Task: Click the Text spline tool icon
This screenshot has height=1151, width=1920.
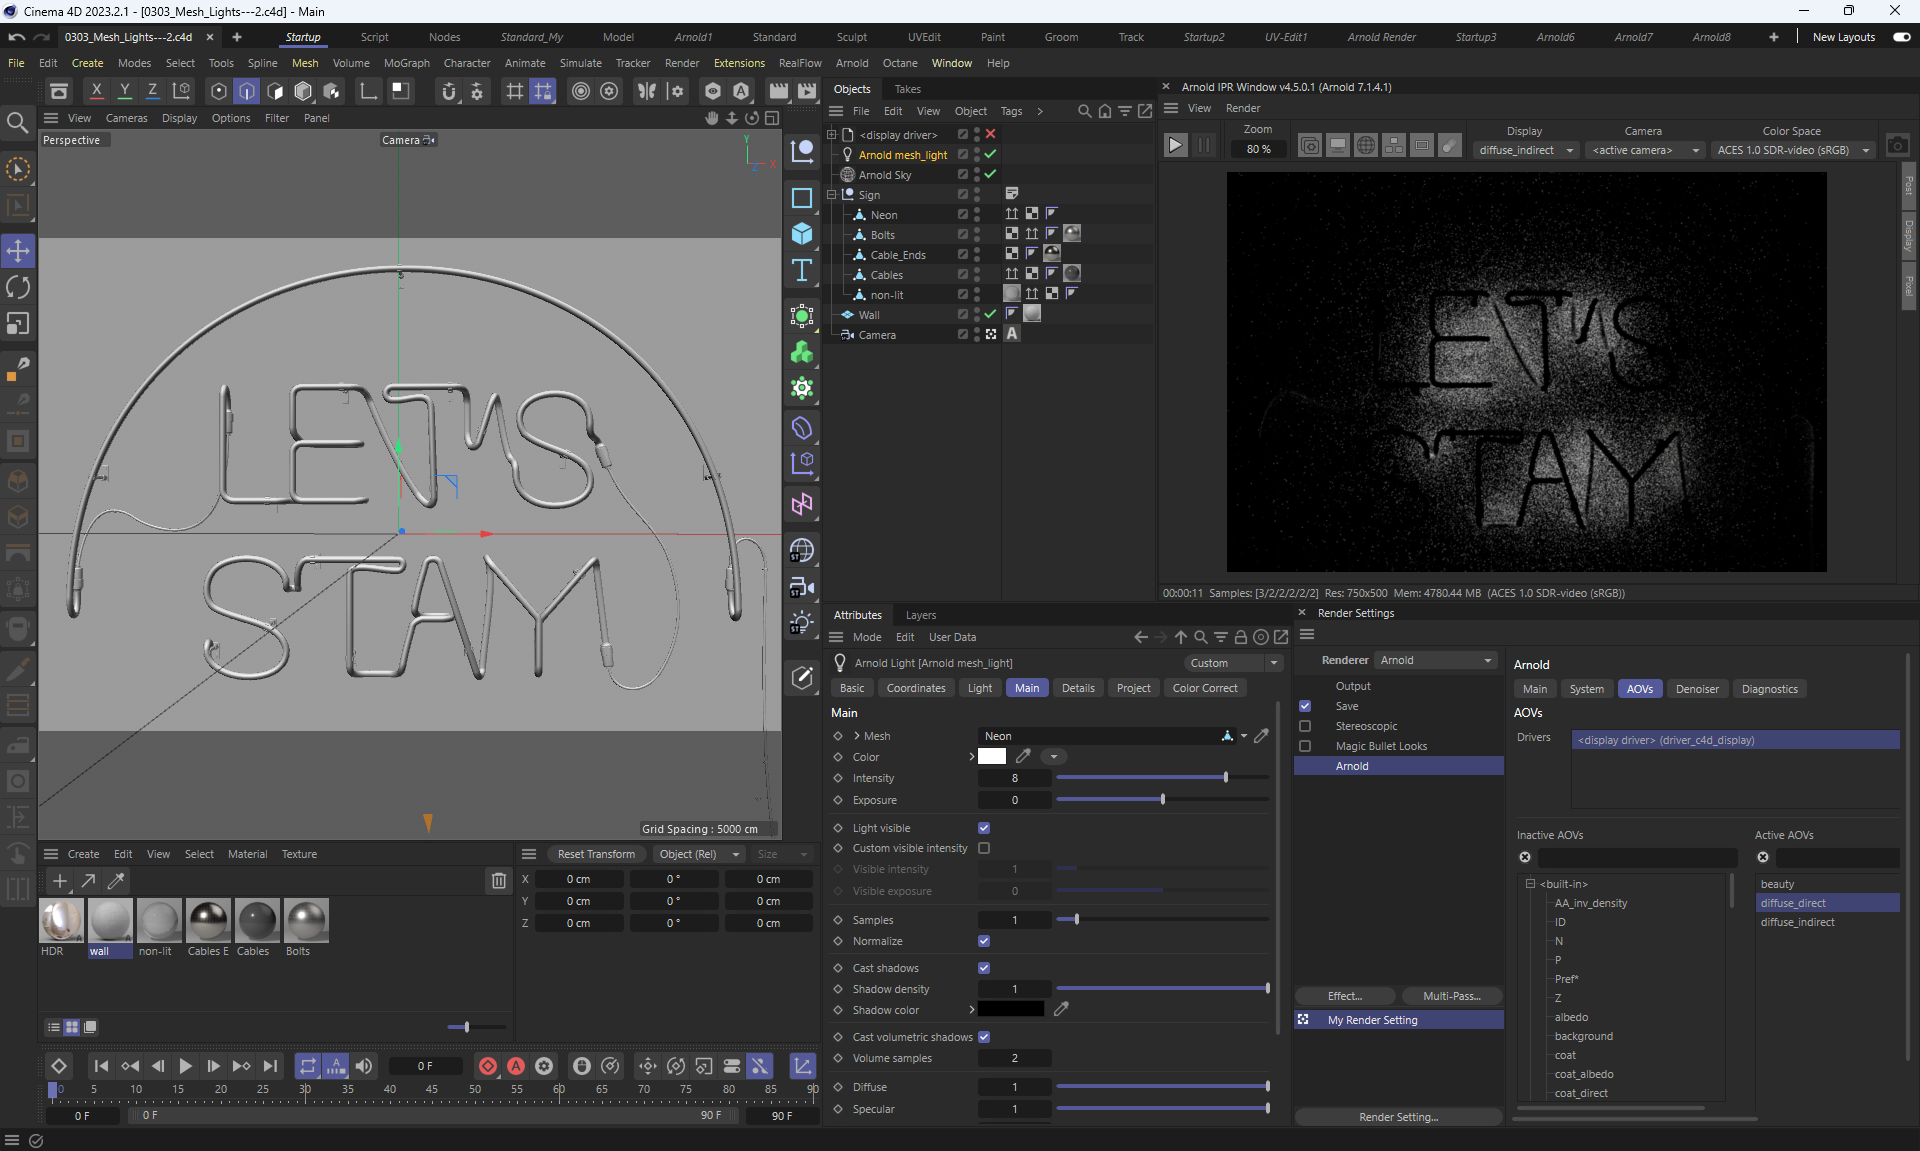Action: (x=801, y=271)
